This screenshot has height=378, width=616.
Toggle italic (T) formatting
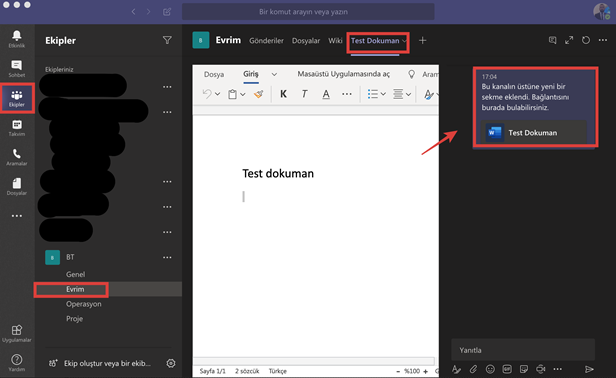(x=304, y=94)
